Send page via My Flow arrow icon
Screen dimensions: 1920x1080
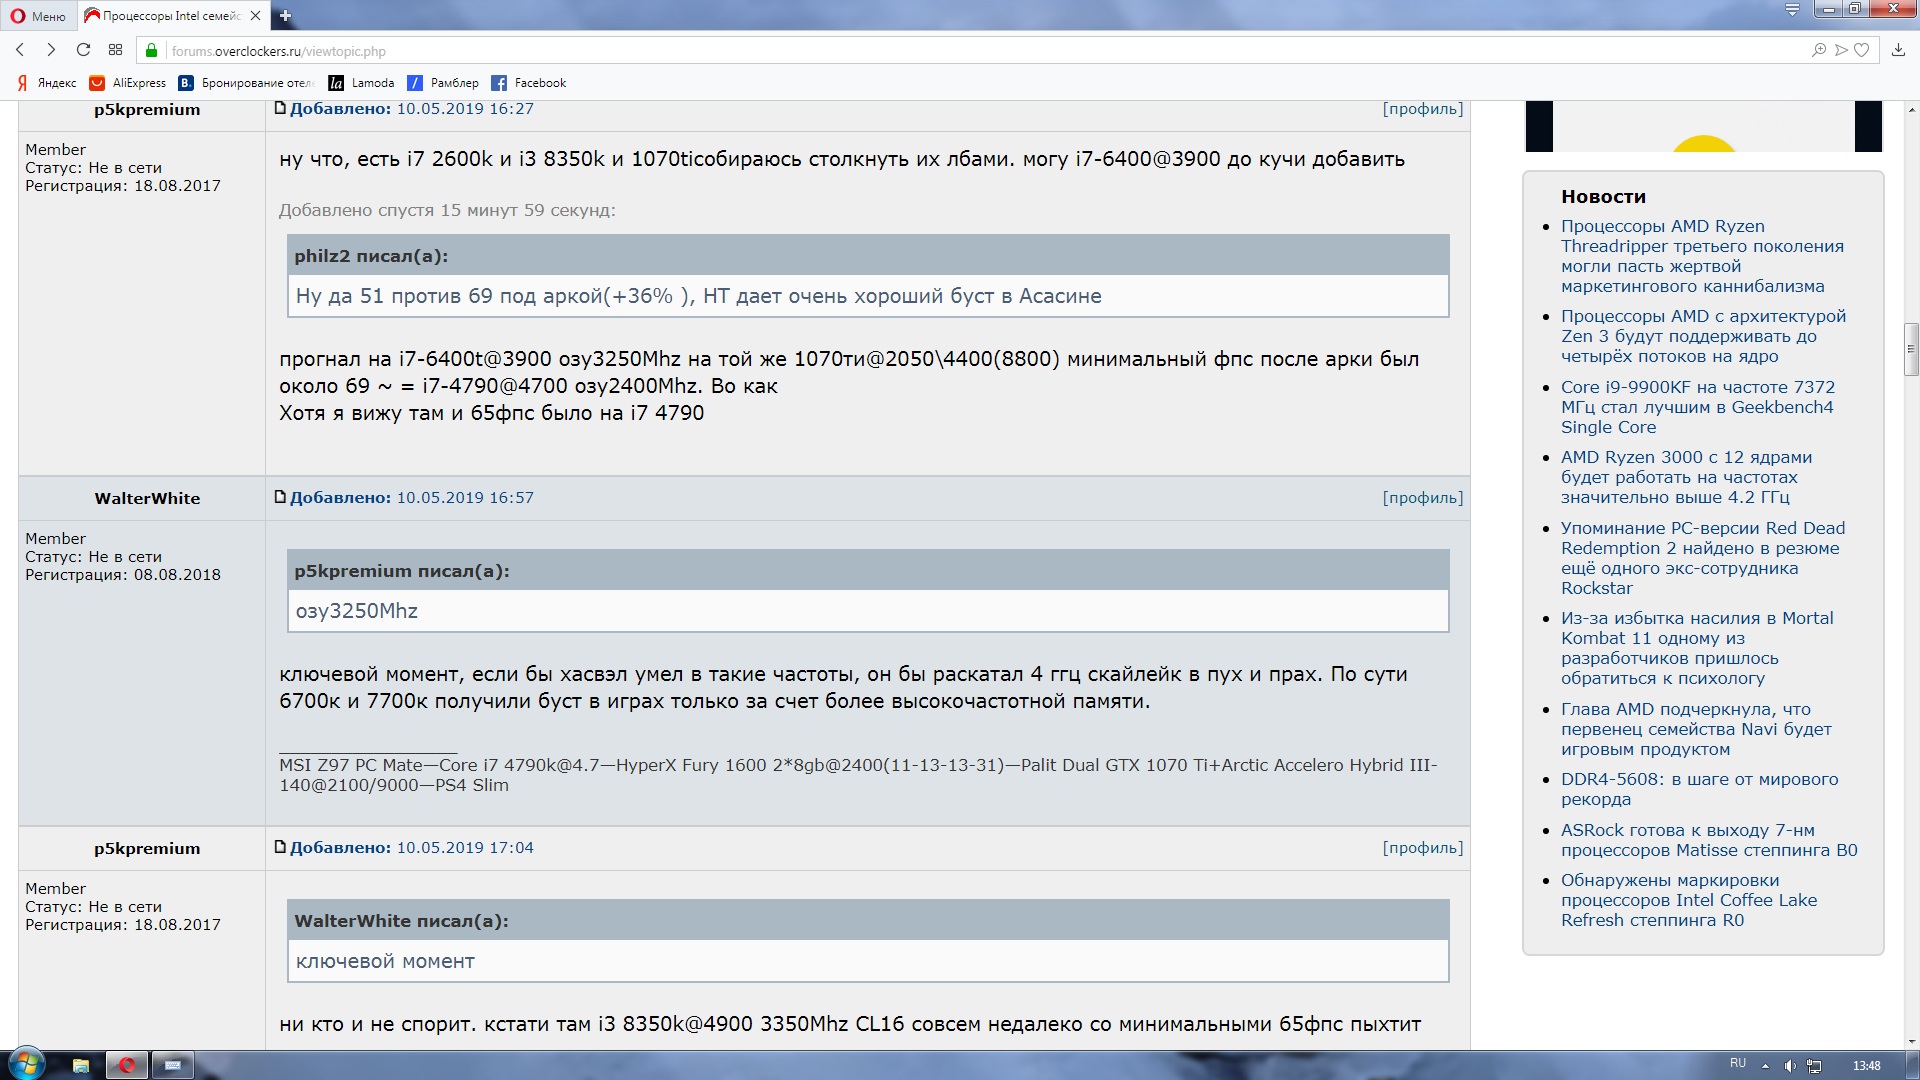(x=1841, y=50)
